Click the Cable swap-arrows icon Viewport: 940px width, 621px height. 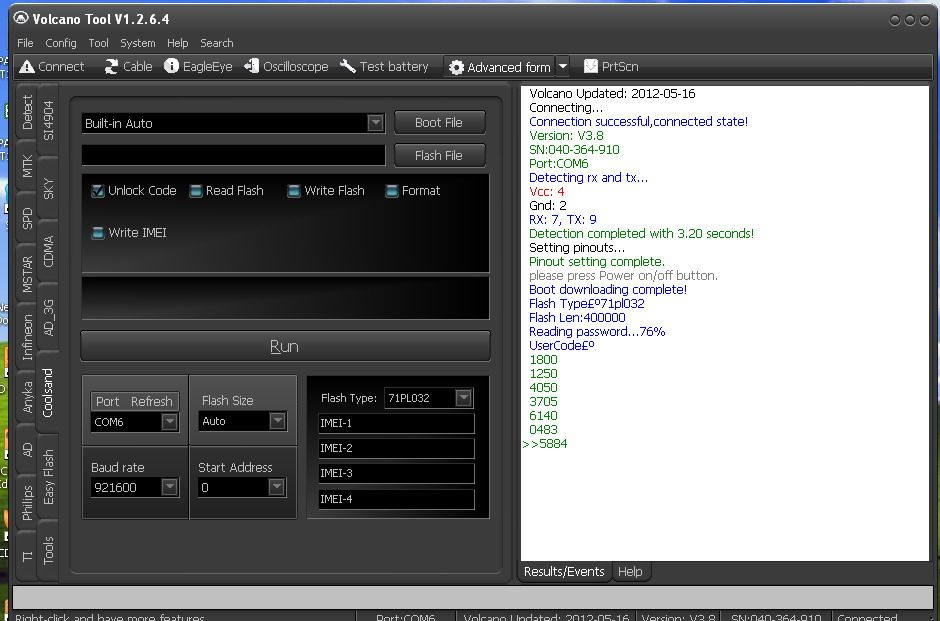point(111,67)
